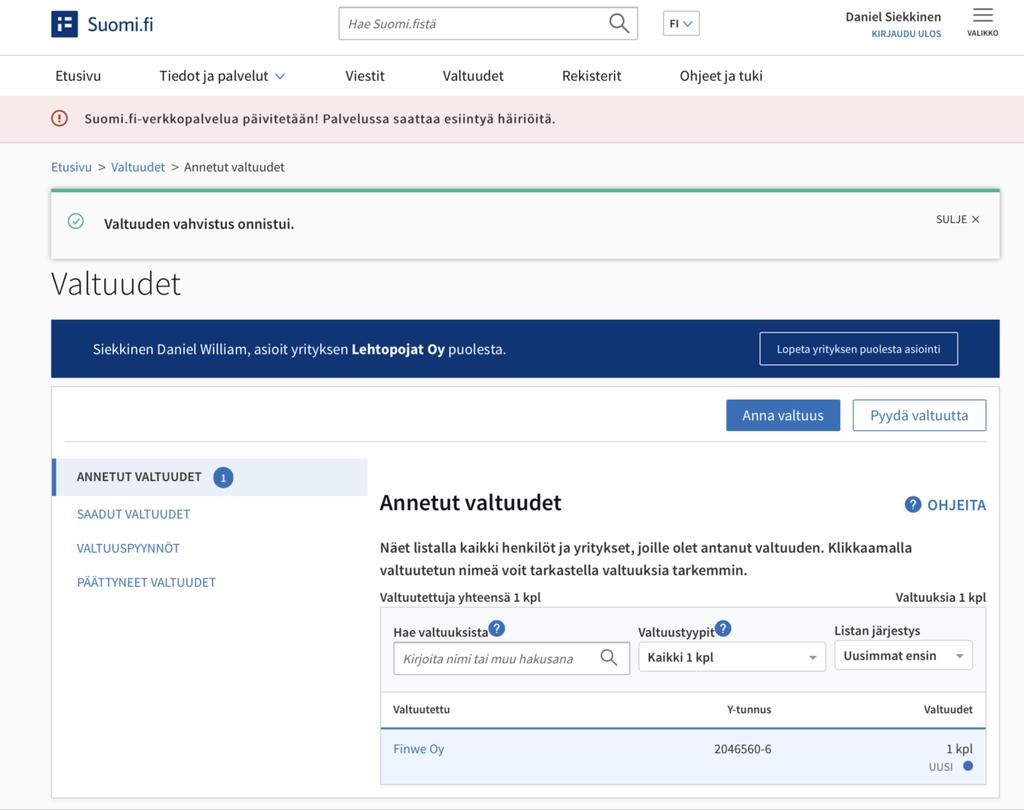Select the Saadut valtuudet side tab

click(x=133, y=514)
